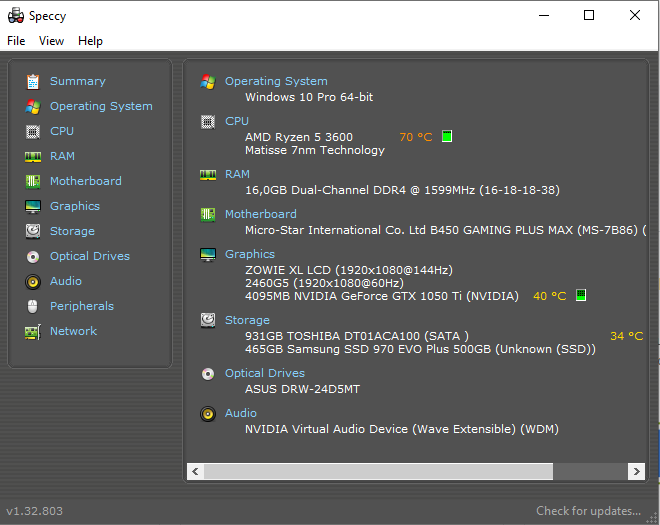
Task: Click the Optical Drives disc icon in sidebar
Action: tap(33, 257)
